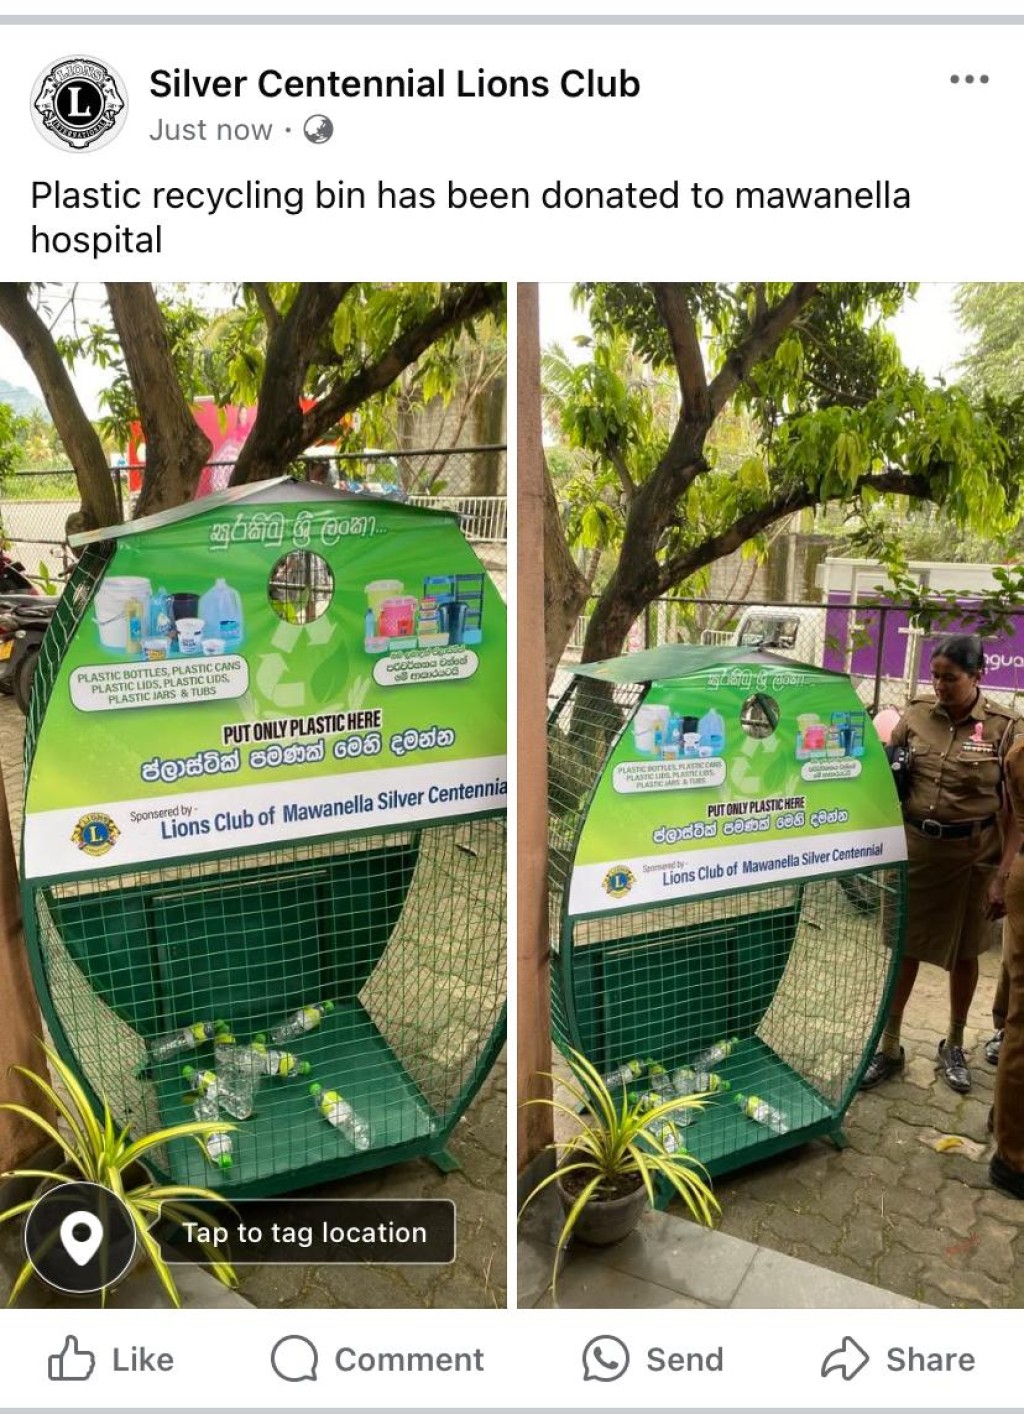This screenshot has width=1024, height=1414.
Task: Click the 'Just now' timestamp
Action: pos(211,130)
